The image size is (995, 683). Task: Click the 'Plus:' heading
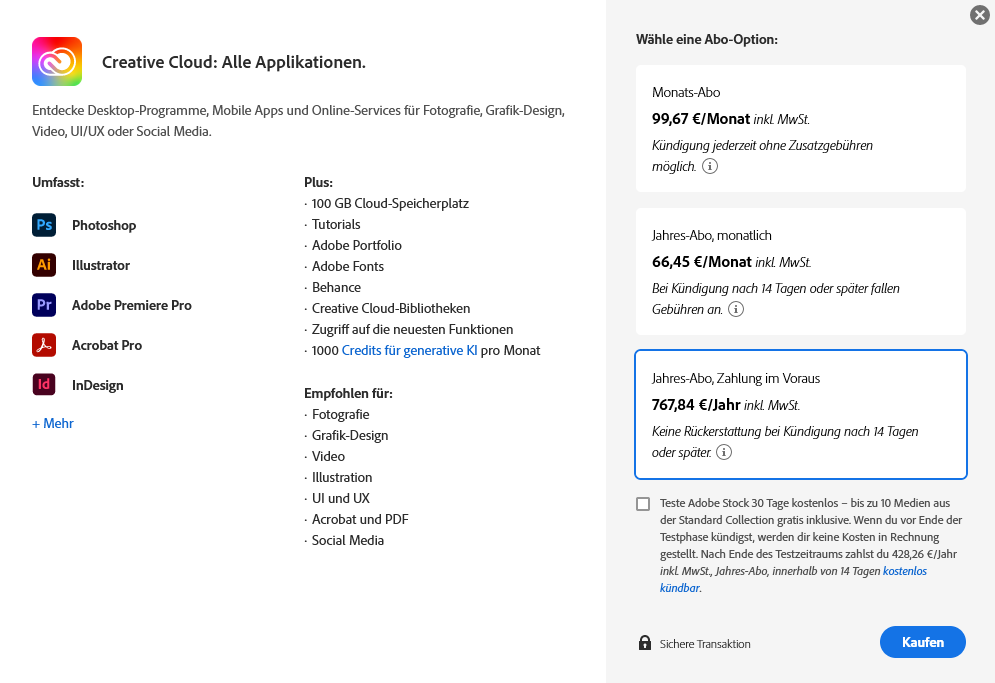click(319, 182)
